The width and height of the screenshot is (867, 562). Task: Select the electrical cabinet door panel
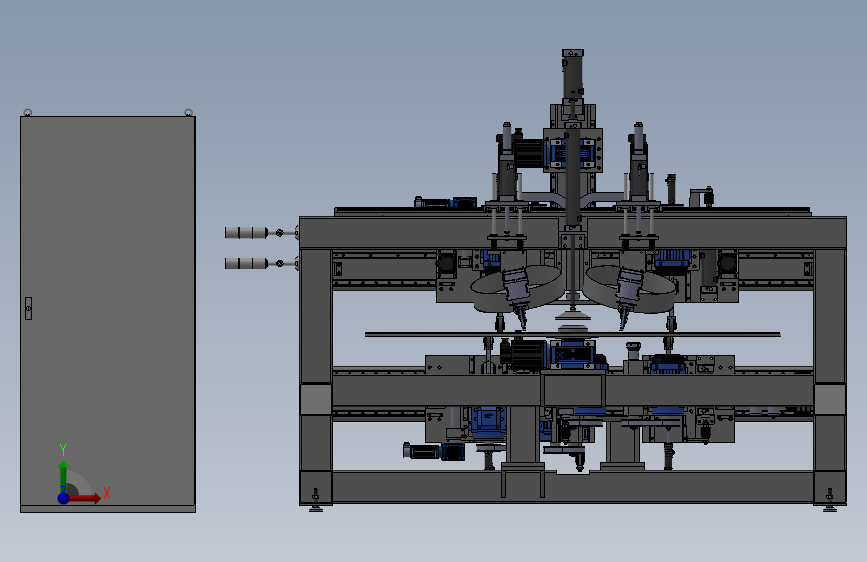pos(108,310)
